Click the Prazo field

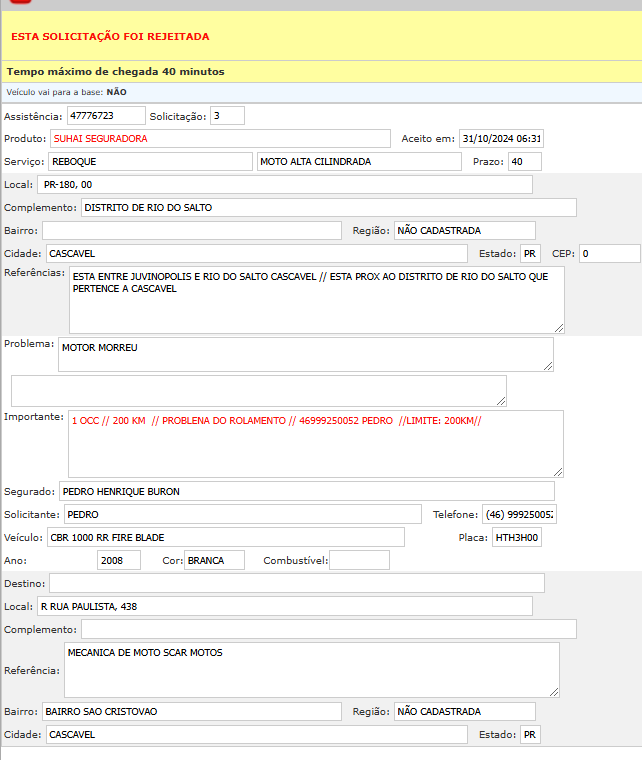(524, 162)
